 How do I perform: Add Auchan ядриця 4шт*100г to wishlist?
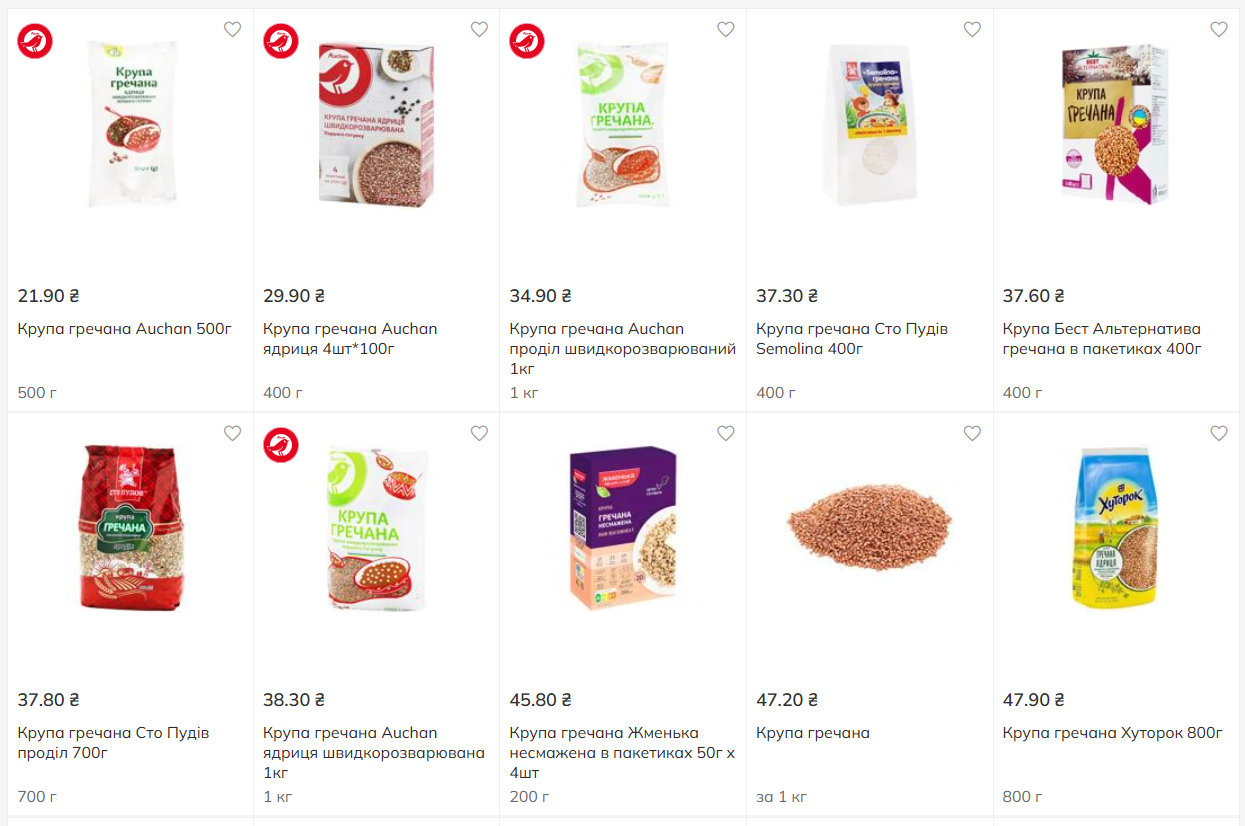tap(479, 30)
